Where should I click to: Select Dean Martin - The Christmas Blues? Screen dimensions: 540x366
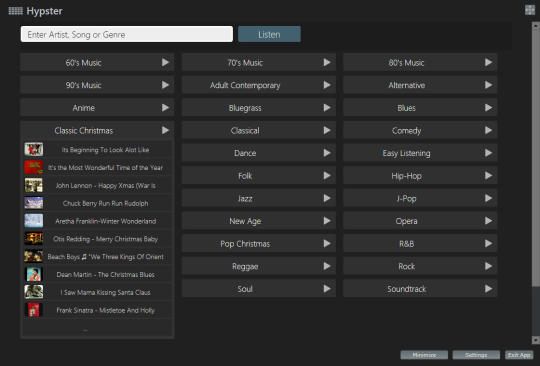tap(105, 275)
